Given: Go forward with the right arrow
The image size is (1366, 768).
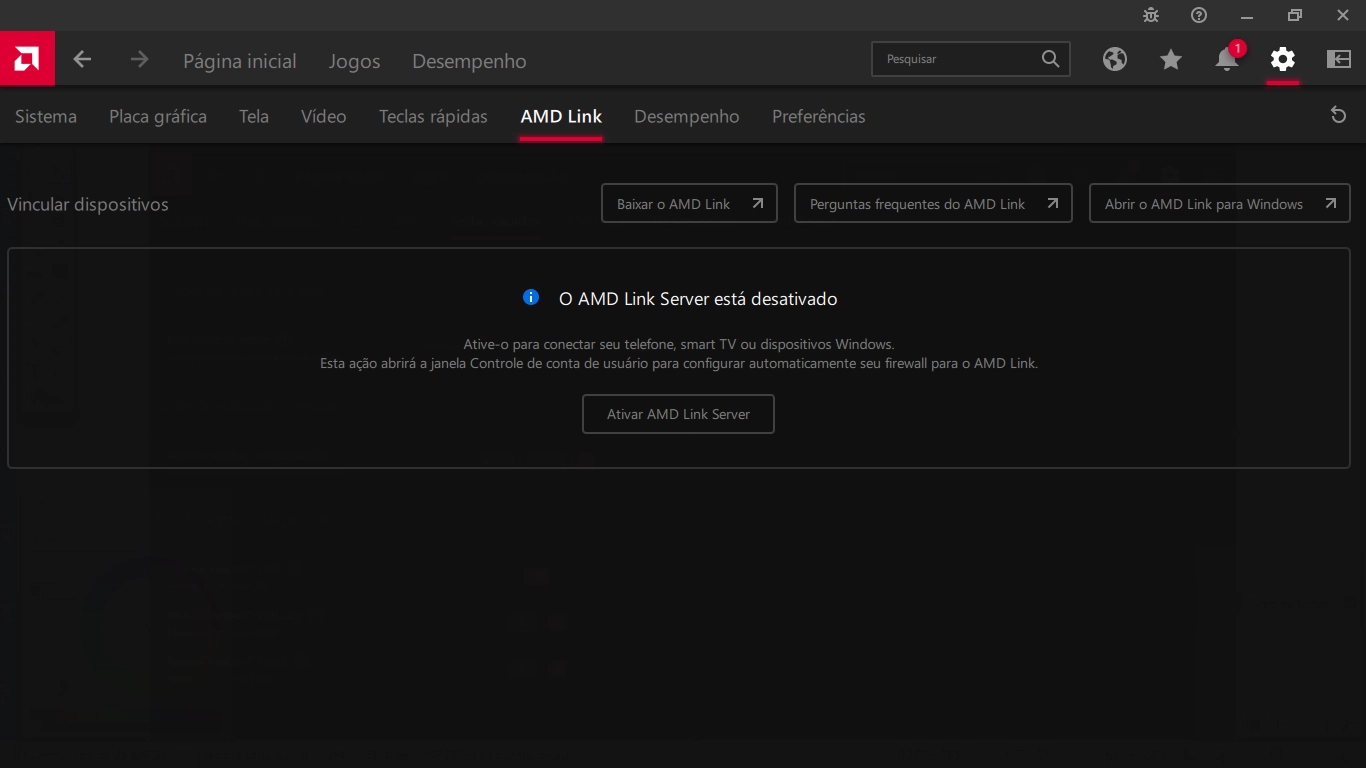Looking at the screenshot, I should [139, 60].
